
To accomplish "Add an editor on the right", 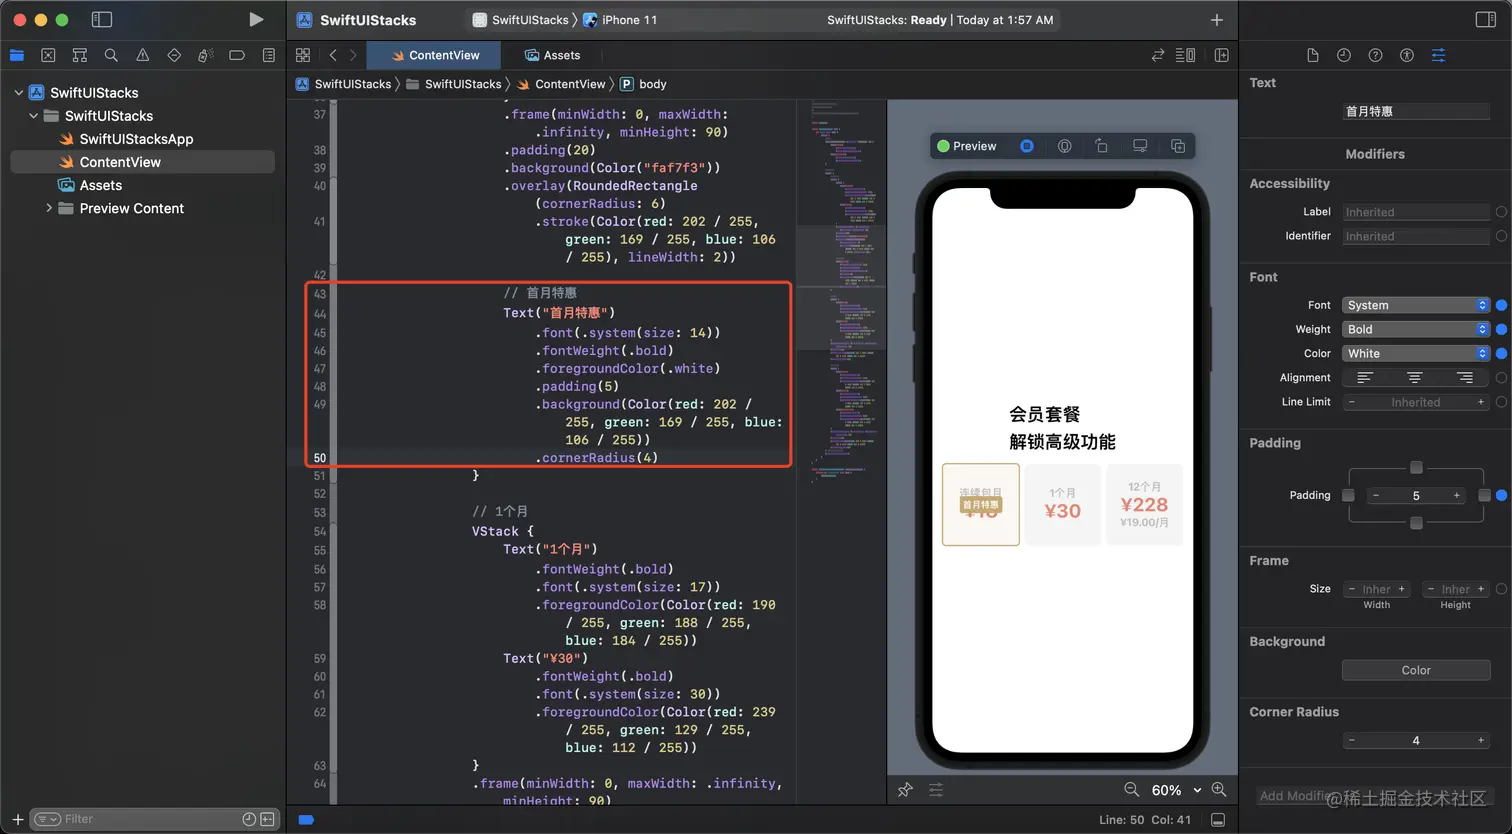I will (1222, 55).
